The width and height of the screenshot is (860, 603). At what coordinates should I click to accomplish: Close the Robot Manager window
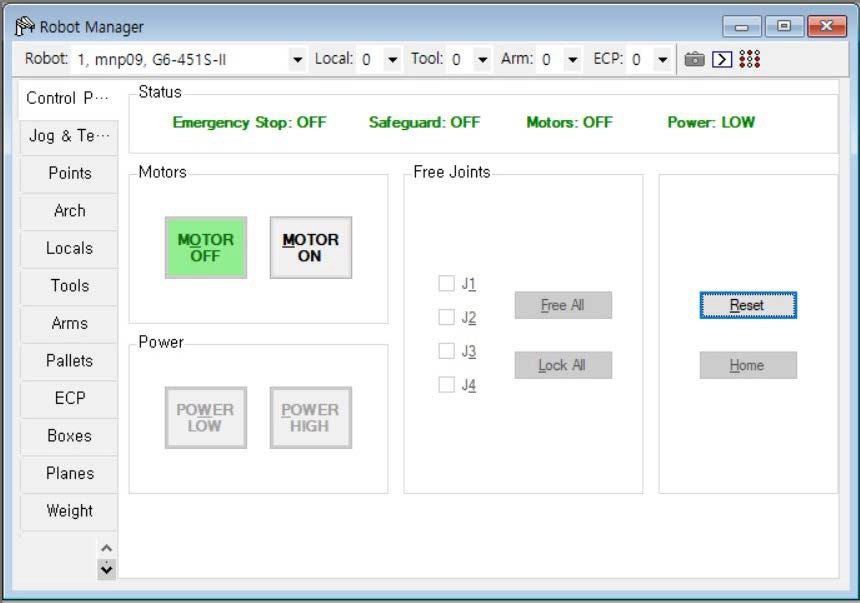coord(827,26)
